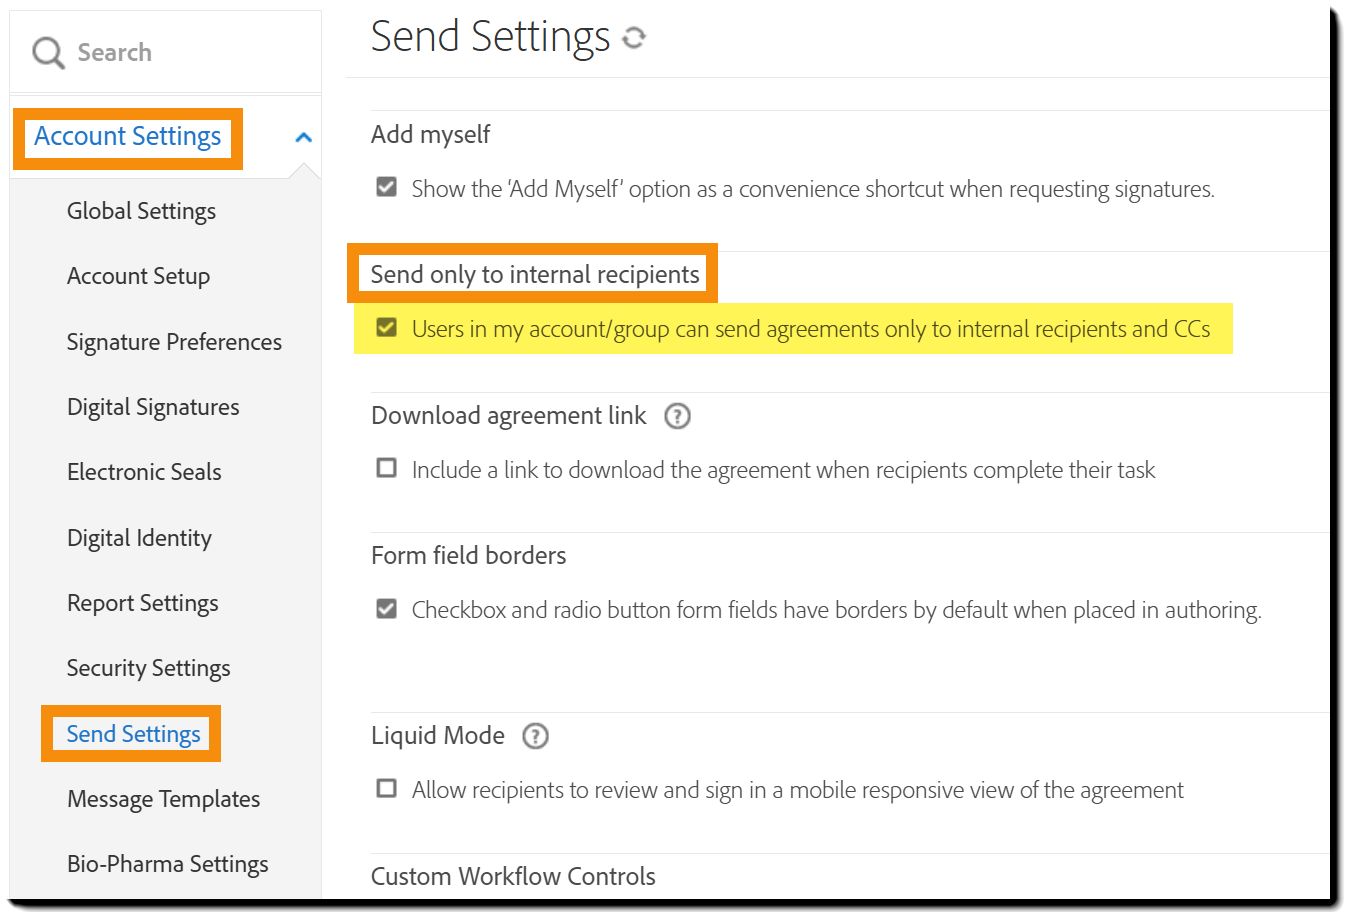Screen dimensions: 1345x912
Task: Open help icon for Download agreement link
Action: coord(677,416)
